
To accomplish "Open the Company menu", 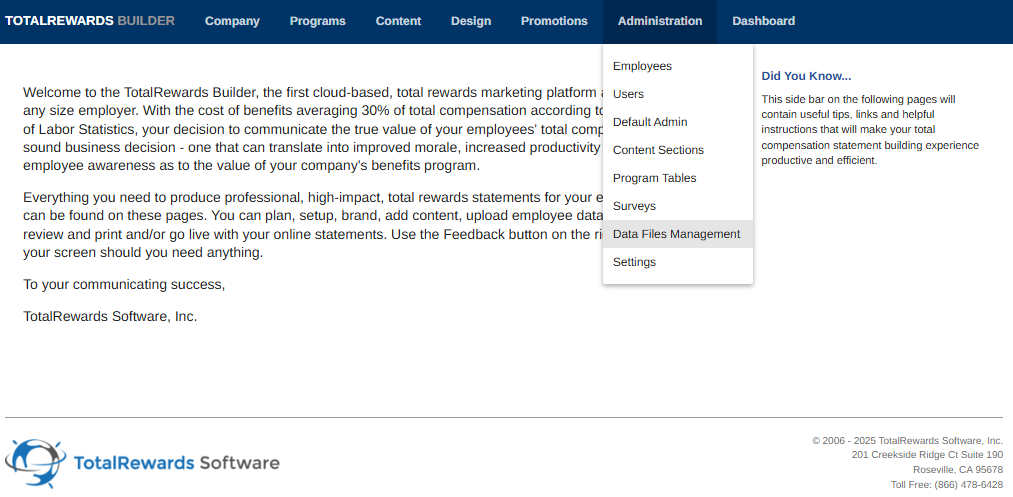I will click(x=232, y=21).
